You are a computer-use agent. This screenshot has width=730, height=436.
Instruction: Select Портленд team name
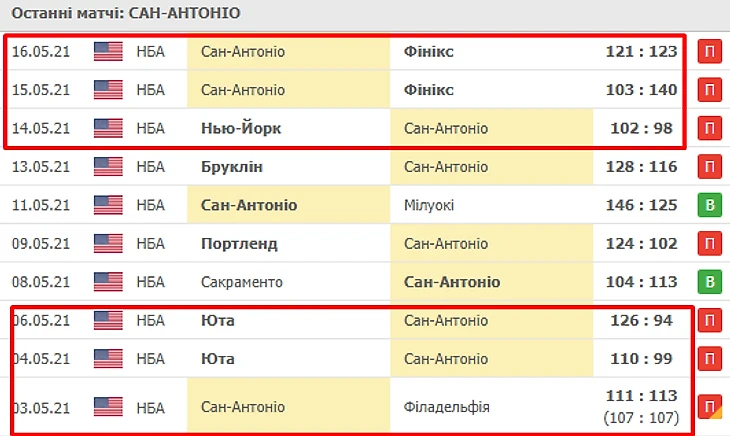(x=239, y=243)
